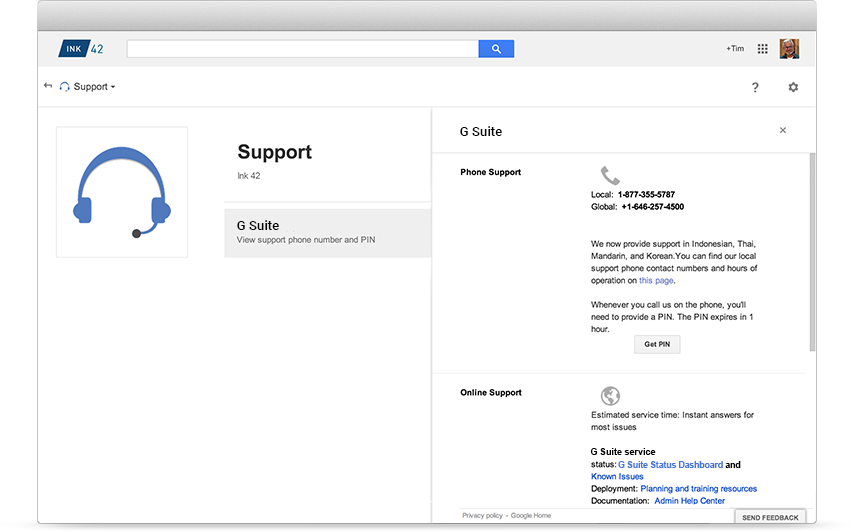Select the G Suite support entry
853x532 pixels.
327,233
